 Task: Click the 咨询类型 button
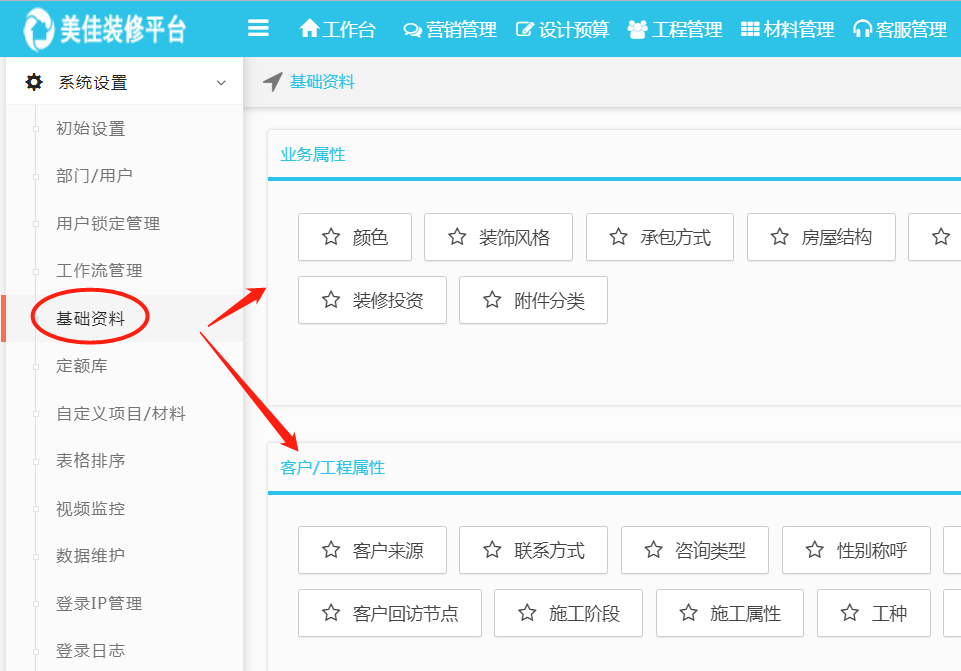pyautogui.click(x=694, y=550)
